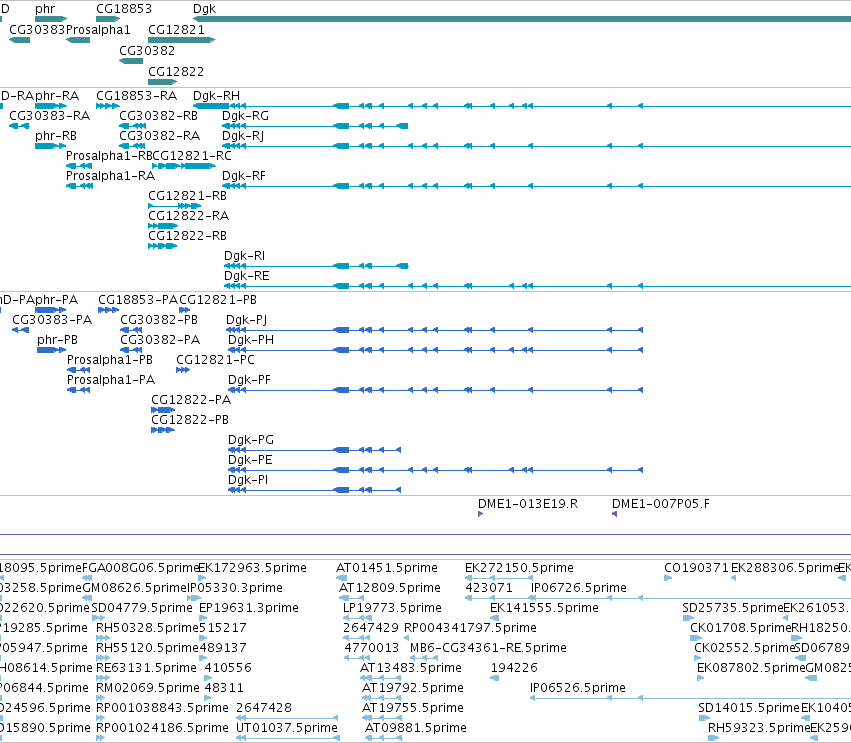Open the CG12822 gene feature

pyautogui.click(x=162, y=82)
